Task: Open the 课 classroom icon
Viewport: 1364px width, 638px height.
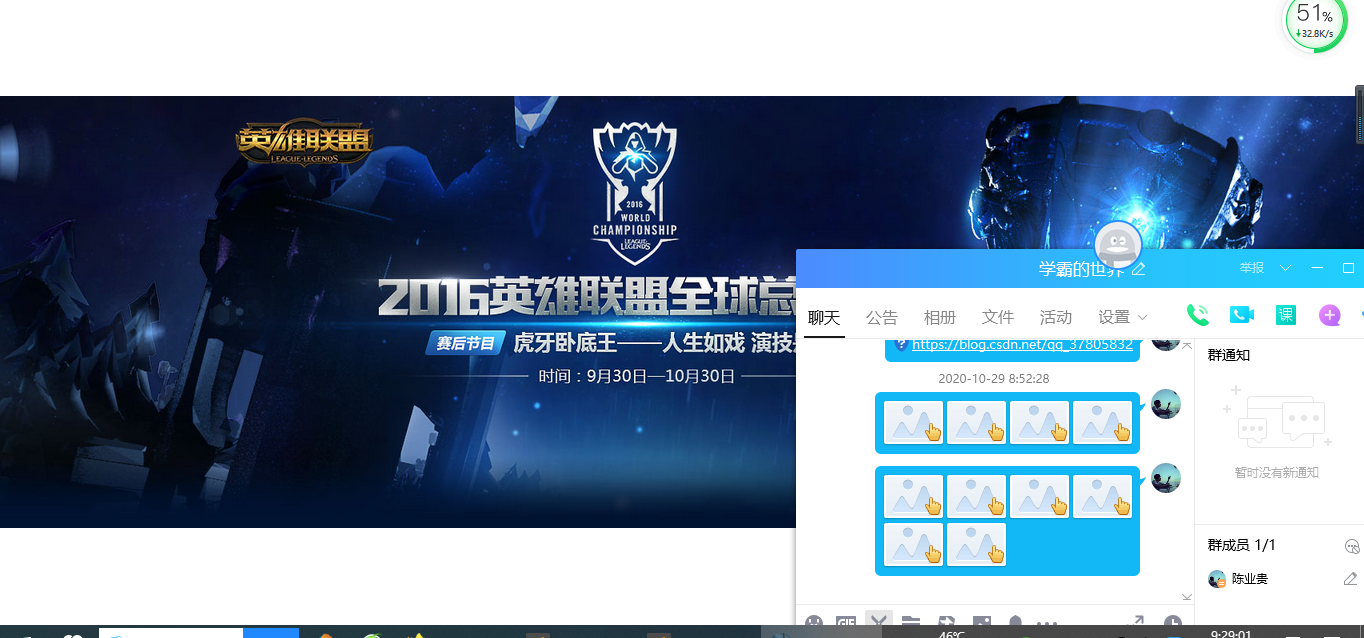Action: coord(1285,315)
